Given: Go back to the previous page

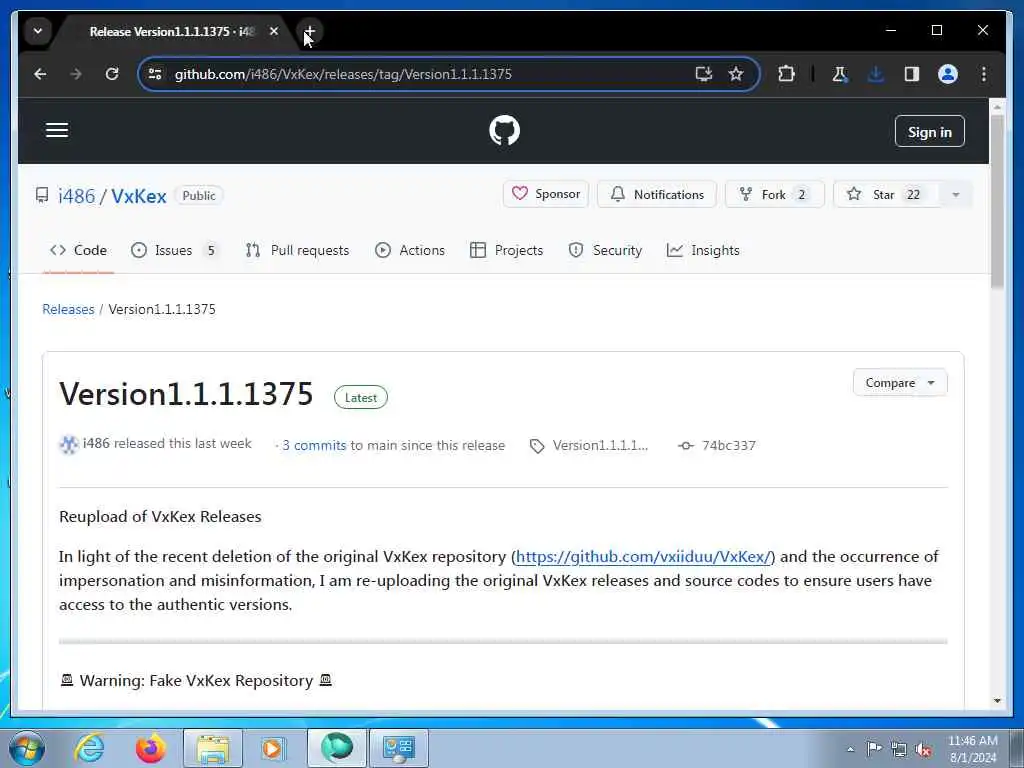Looking at the screenshot, I should [x=40, y=74].
